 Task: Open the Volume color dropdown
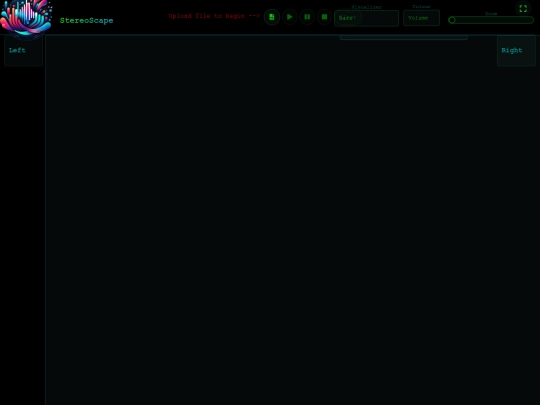(x=421, y=18)
